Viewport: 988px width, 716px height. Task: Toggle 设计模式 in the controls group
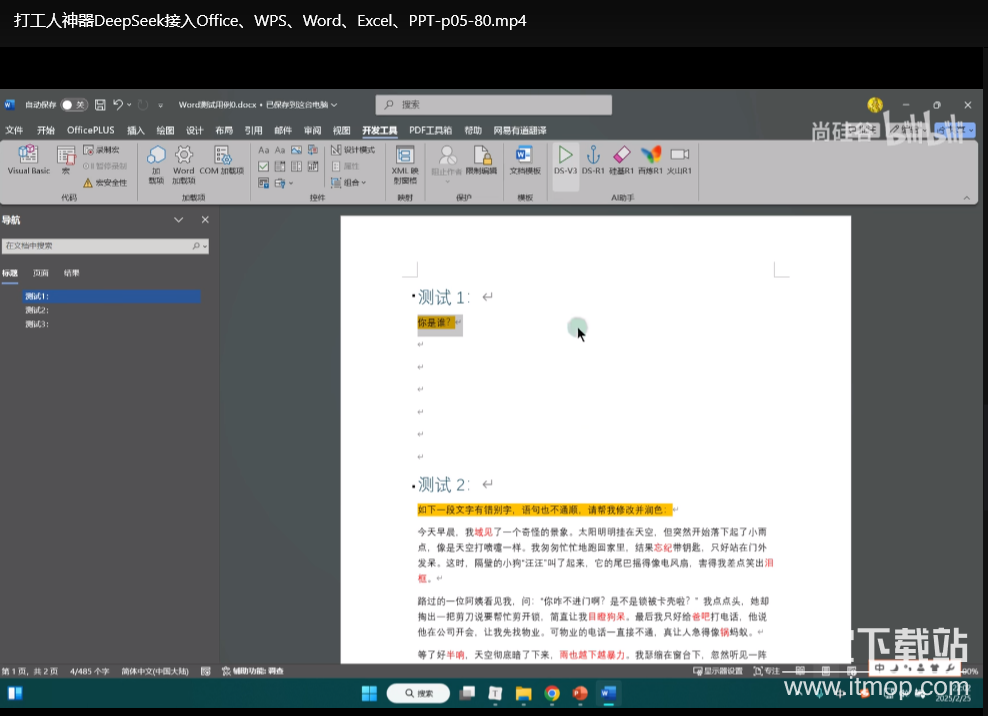click(354, 150)
